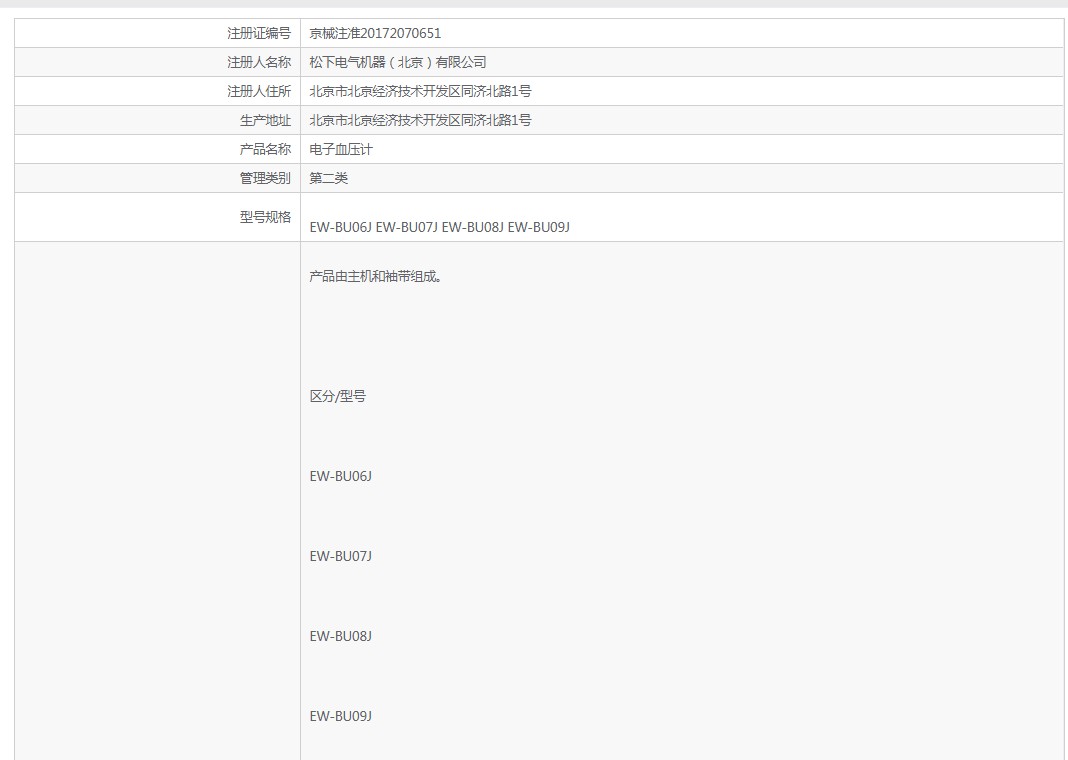Select company name 松下电气机器（北京）有限公司

click(x=398, y=63)
